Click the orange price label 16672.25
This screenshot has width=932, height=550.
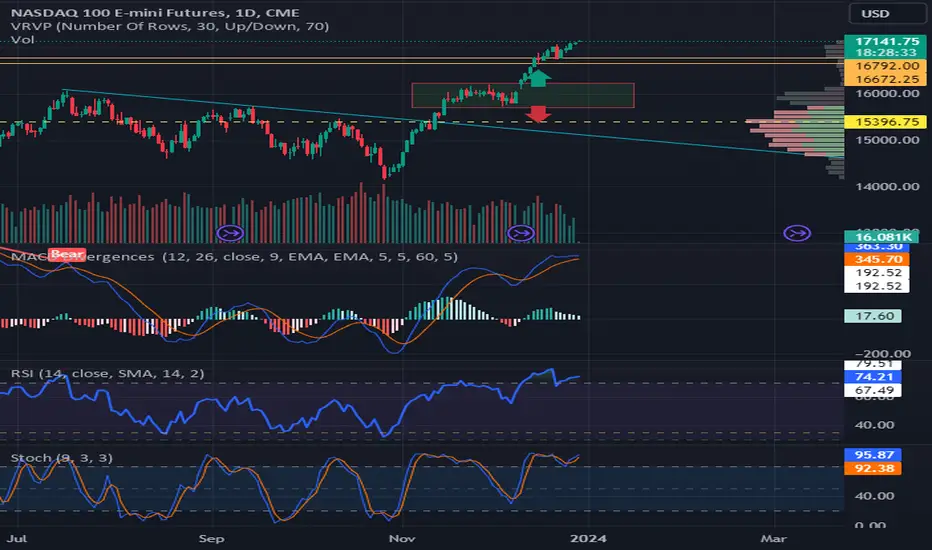886,79
